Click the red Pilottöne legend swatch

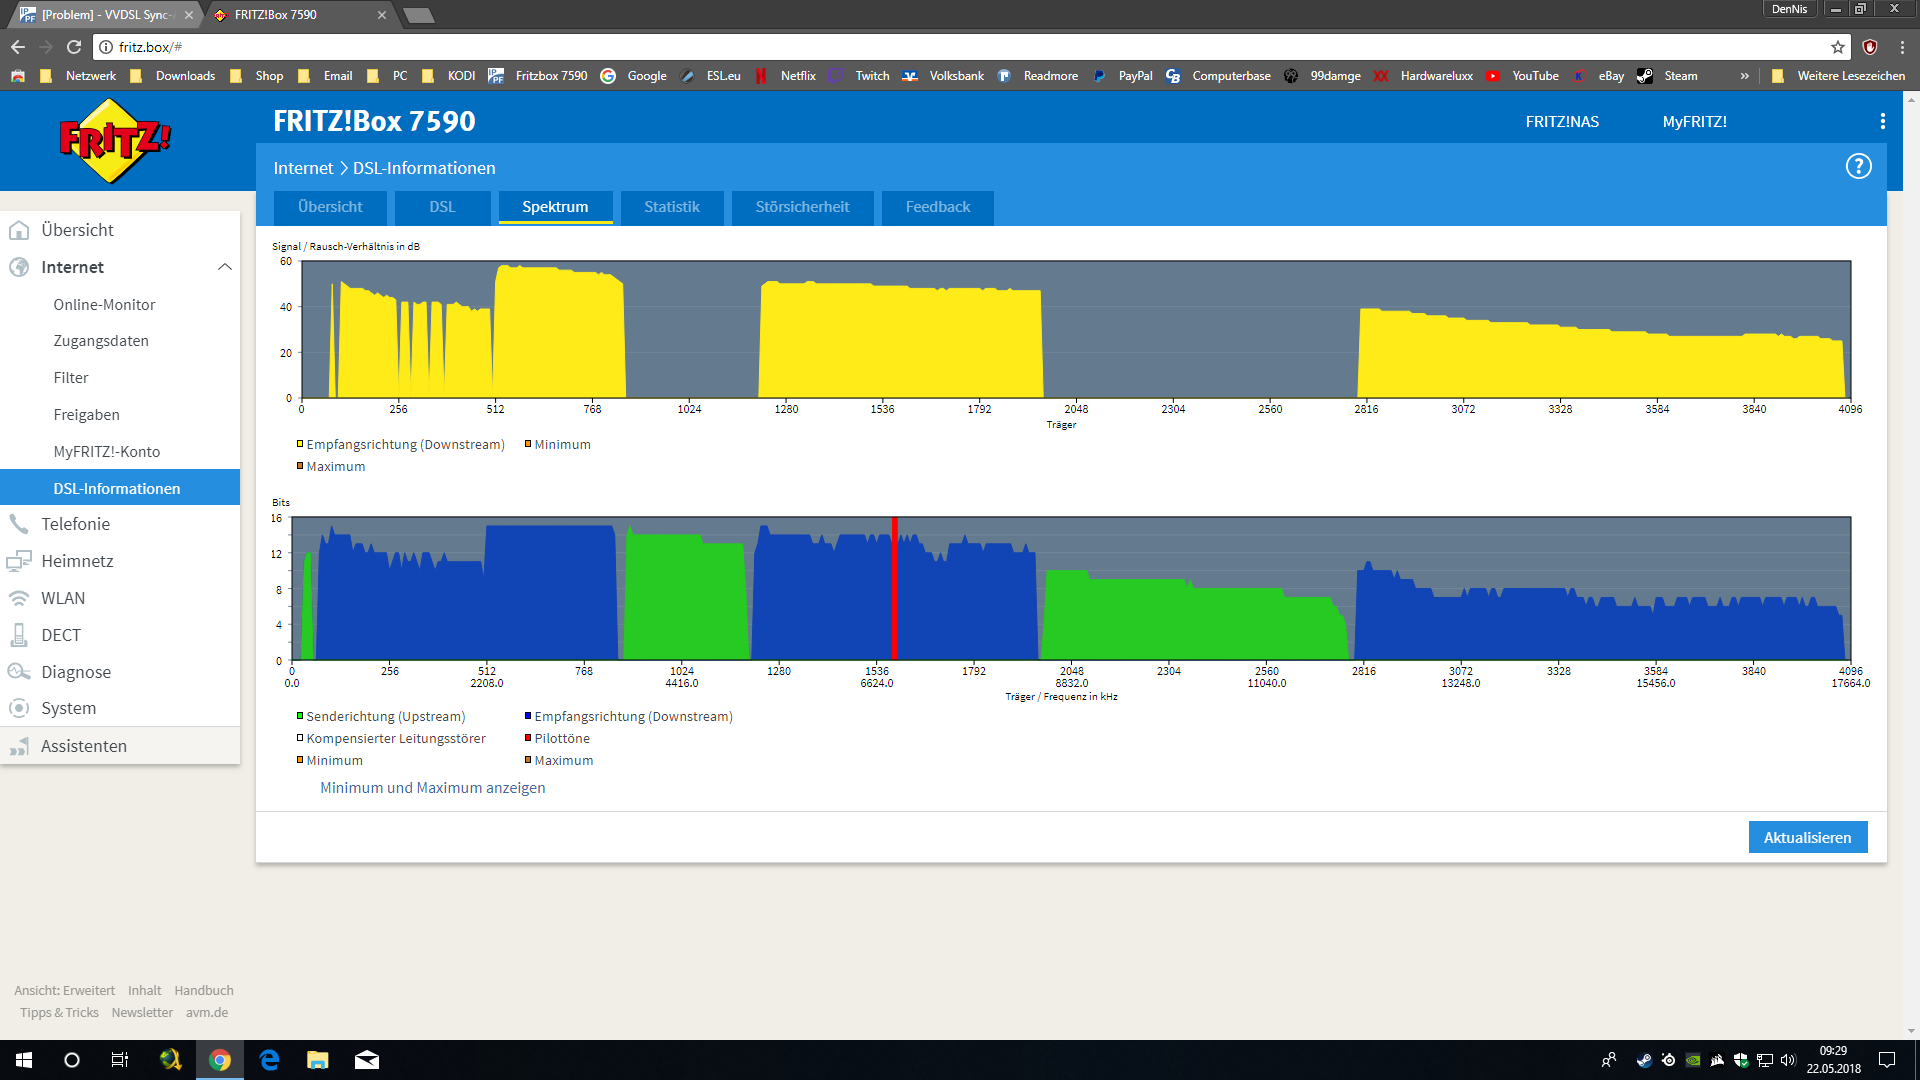(x=527, y=738)
